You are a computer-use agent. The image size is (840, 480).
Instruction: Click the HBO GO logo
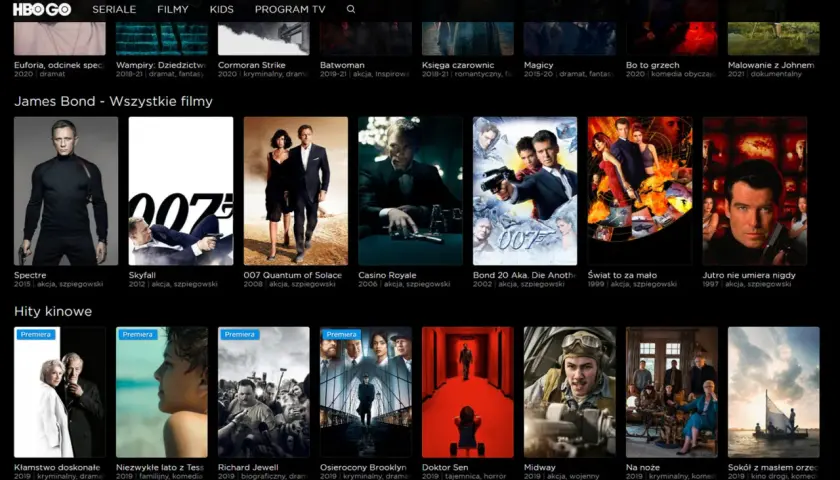(x=42, y=9)
